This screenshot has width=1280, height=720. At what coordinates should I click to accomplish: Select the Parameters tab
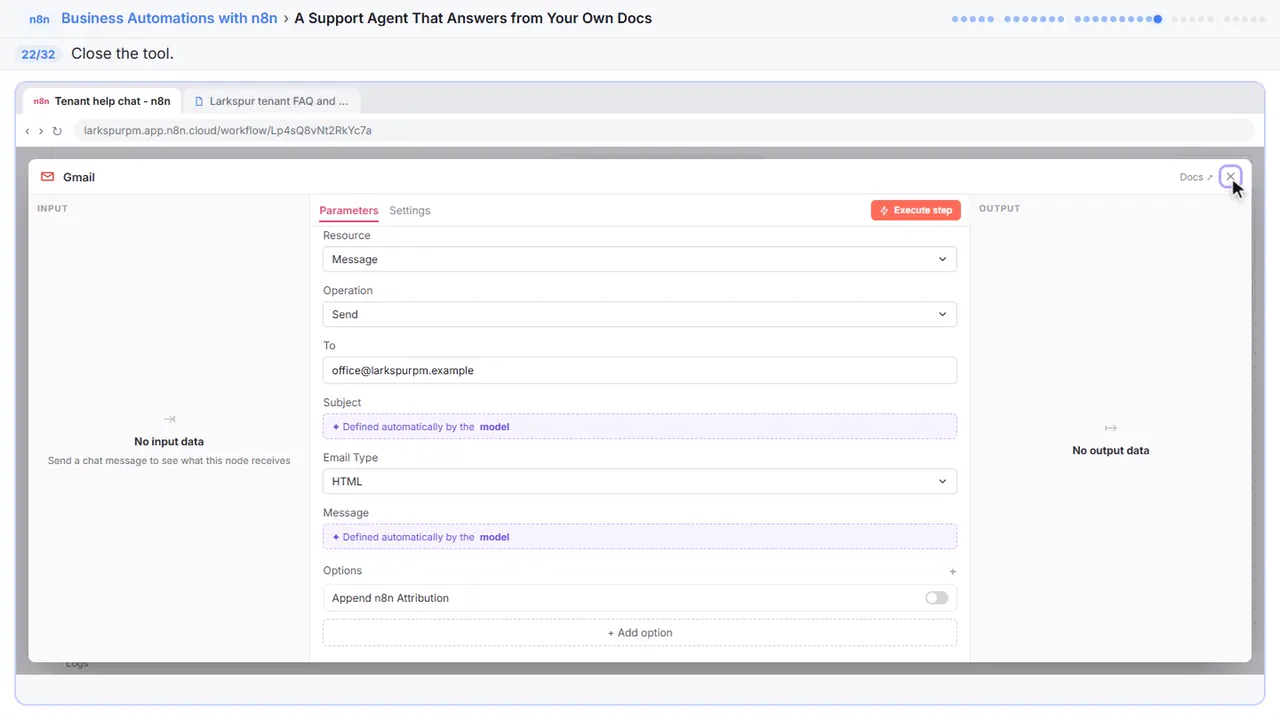[x=349, y=211]
